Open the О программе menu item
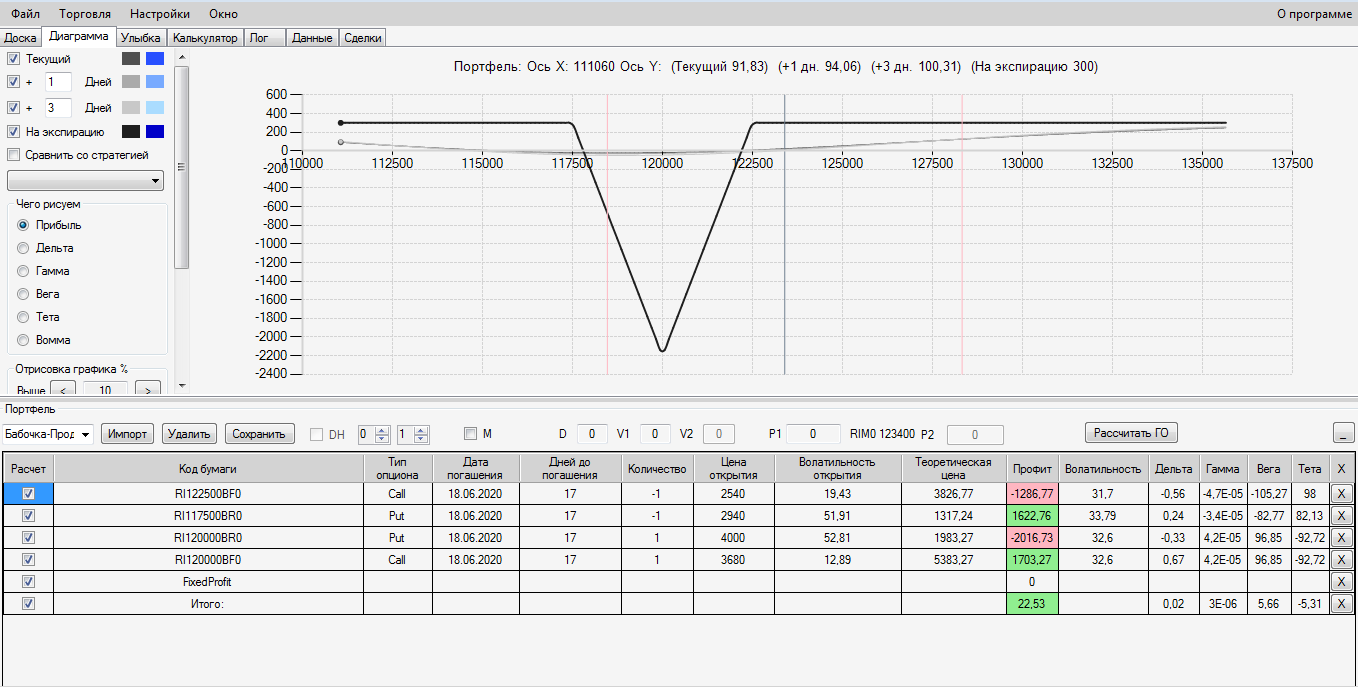This screenshot has width=1358, height=687. (x=1314, y=14)
